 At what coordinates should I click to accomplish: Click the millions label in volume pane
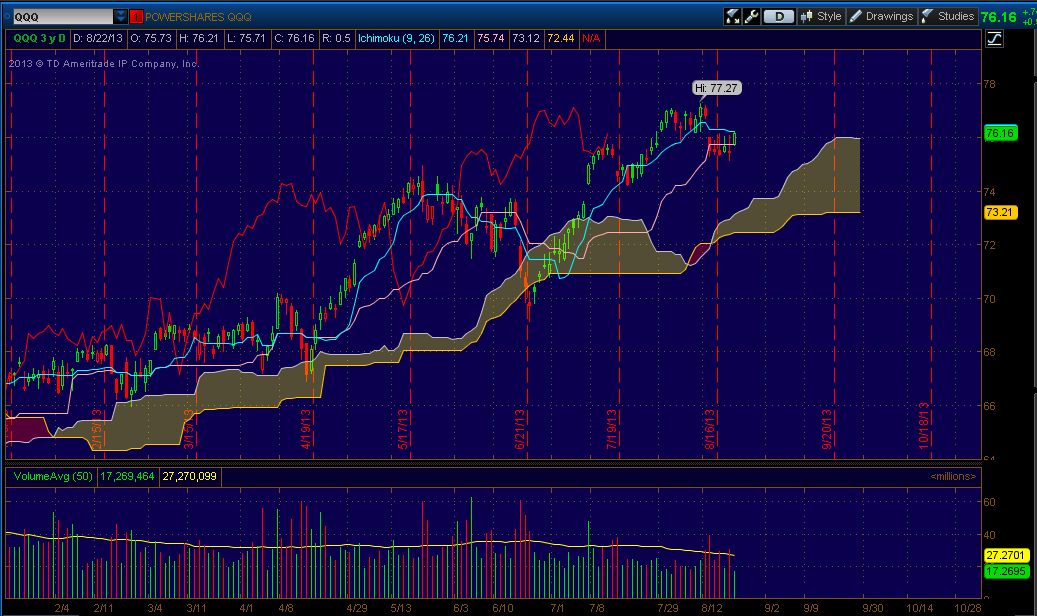[953, 476]
